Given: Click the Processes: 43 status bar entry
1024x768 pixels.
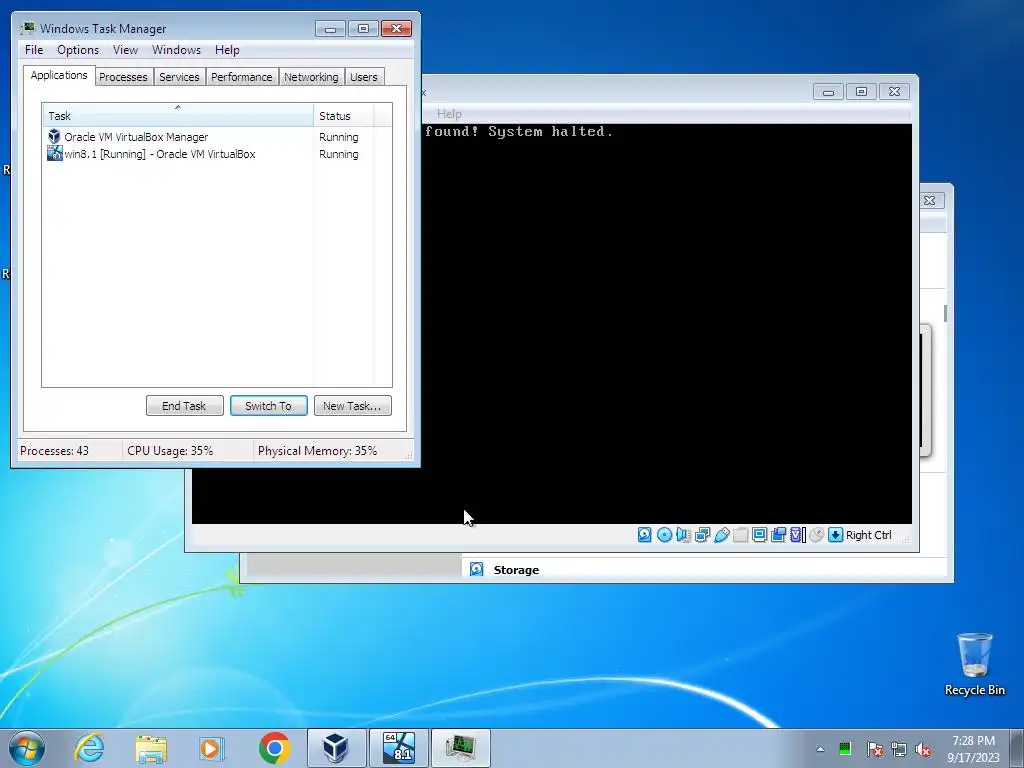Looking at the screenshot, I should tap(54, 451).
